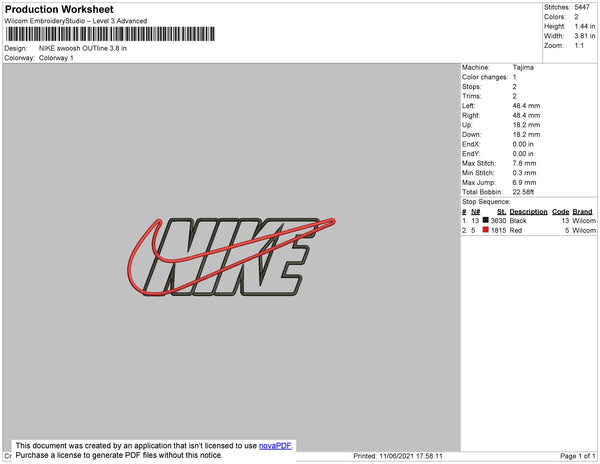
Task: Click the 'N#' column header
Action: pyautogui.click(x=476, y=212)
